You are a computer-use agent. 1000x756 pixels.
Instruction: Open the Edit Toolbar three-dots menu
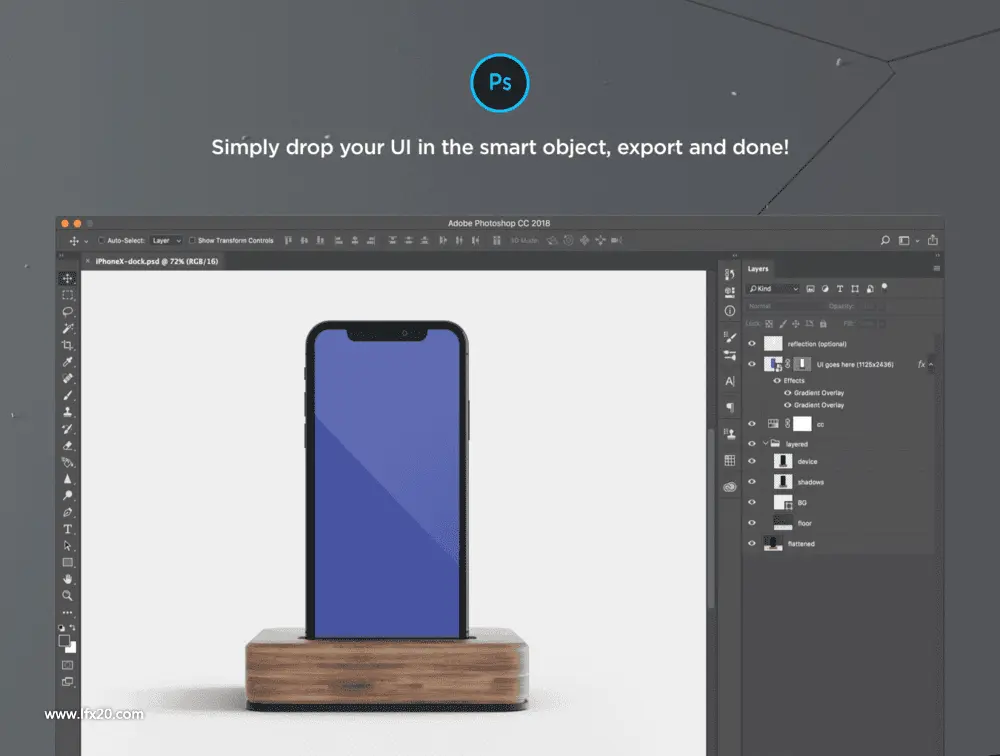(x=67, y=612)
